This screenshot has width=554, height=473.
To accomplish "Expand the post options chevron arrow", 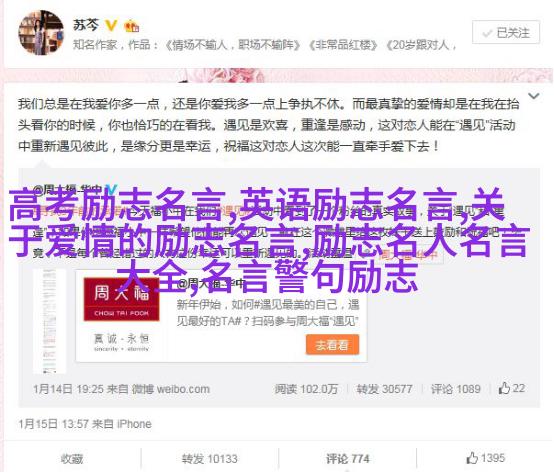I will coord(533,96).
